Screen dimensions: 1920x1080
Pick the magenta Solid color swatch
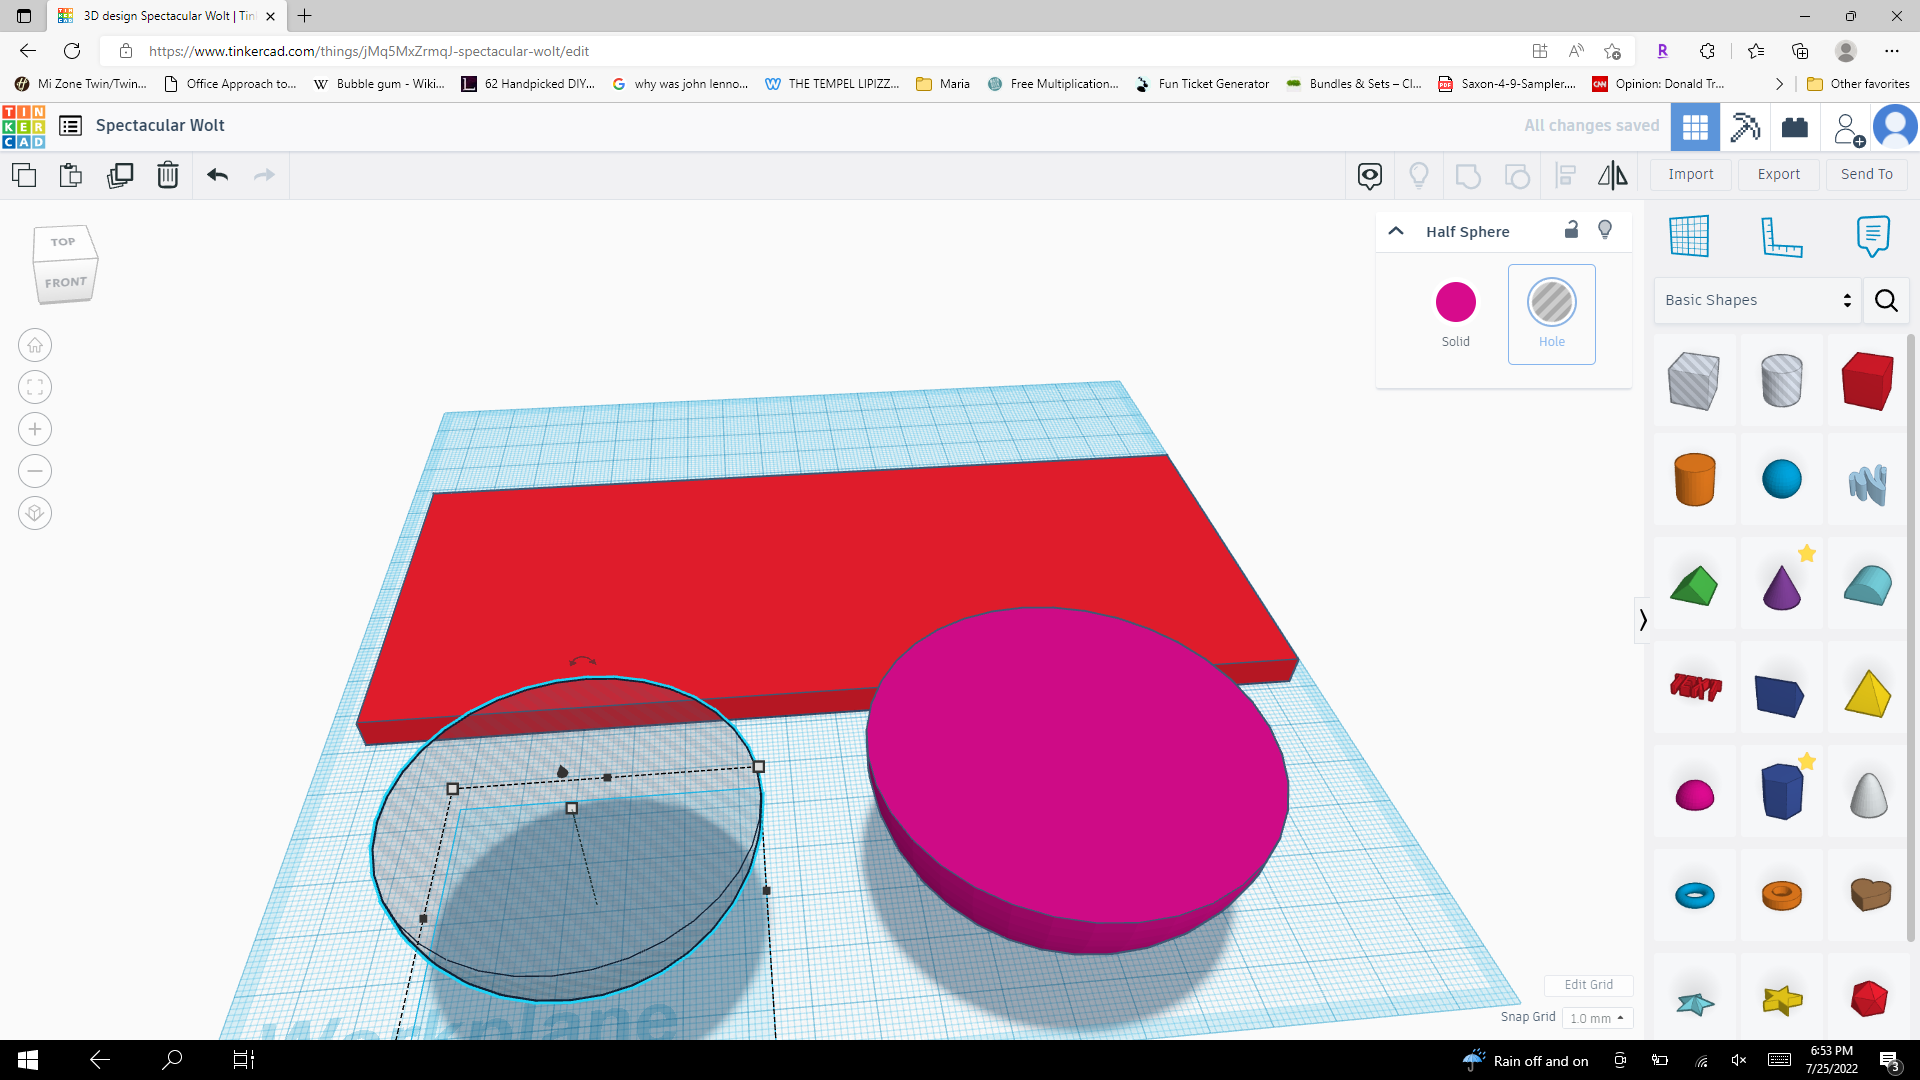1456,302
